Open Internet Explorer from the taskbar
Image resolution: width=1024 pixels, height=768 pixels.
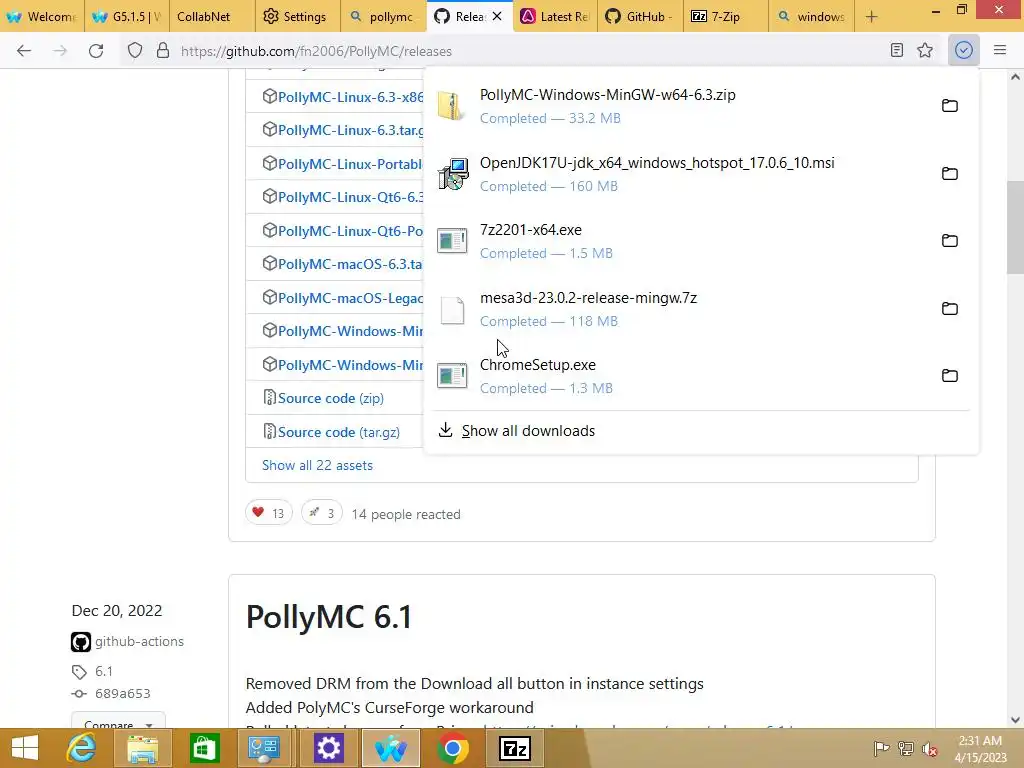coord(82,748)
